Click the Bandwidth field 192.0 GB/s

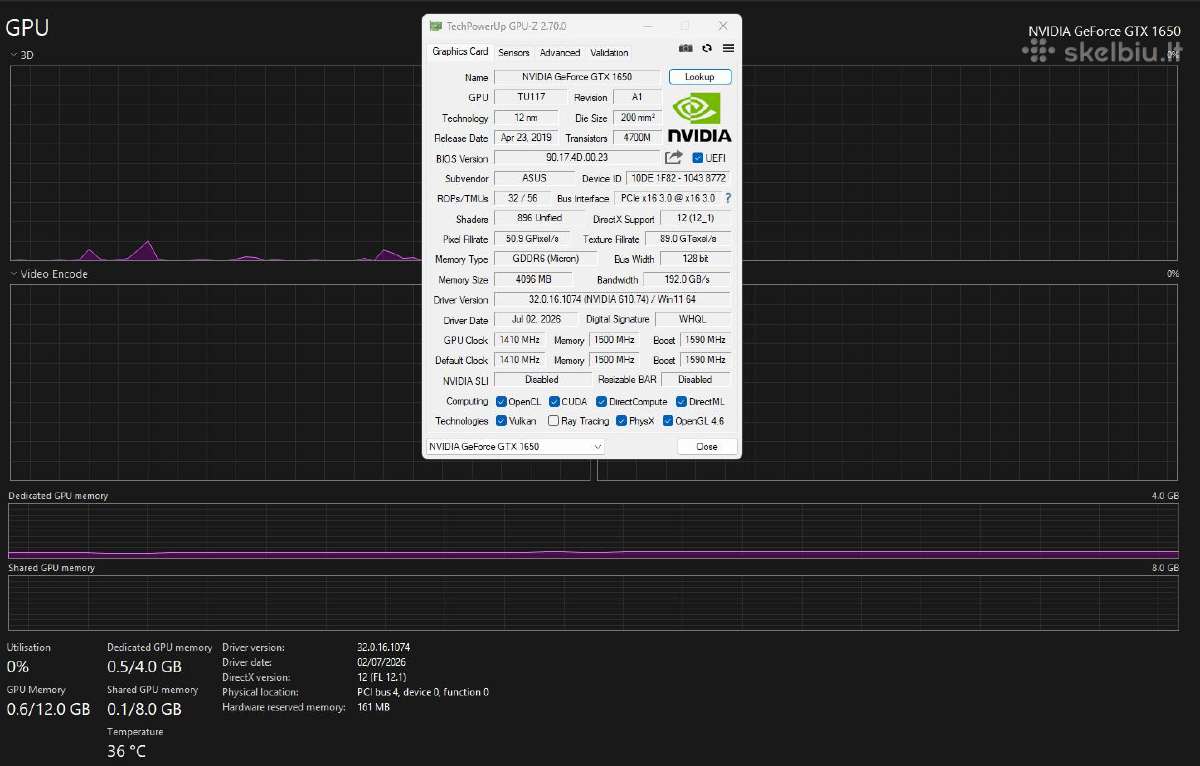686,279
